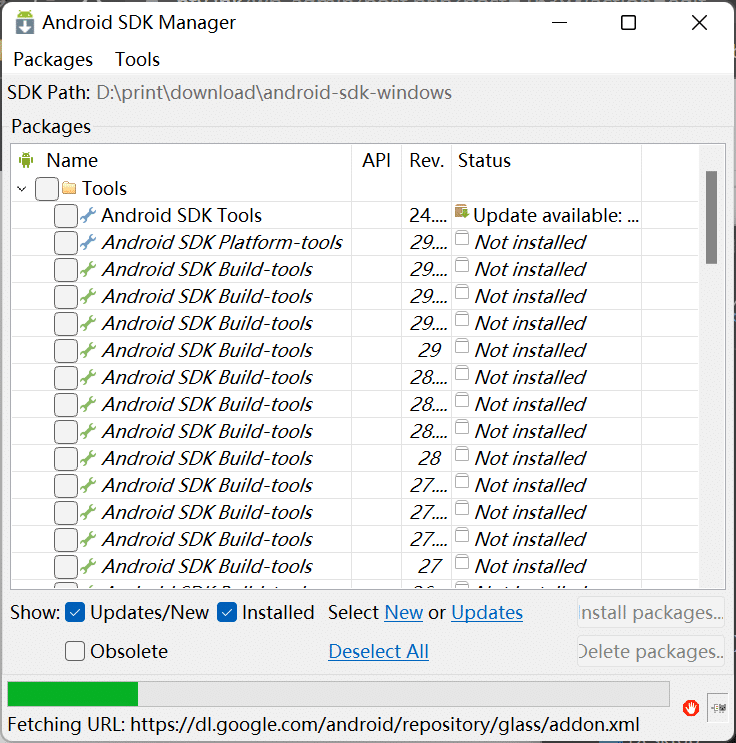Maximize the Android SDK Manager window

tap(628, 23)
